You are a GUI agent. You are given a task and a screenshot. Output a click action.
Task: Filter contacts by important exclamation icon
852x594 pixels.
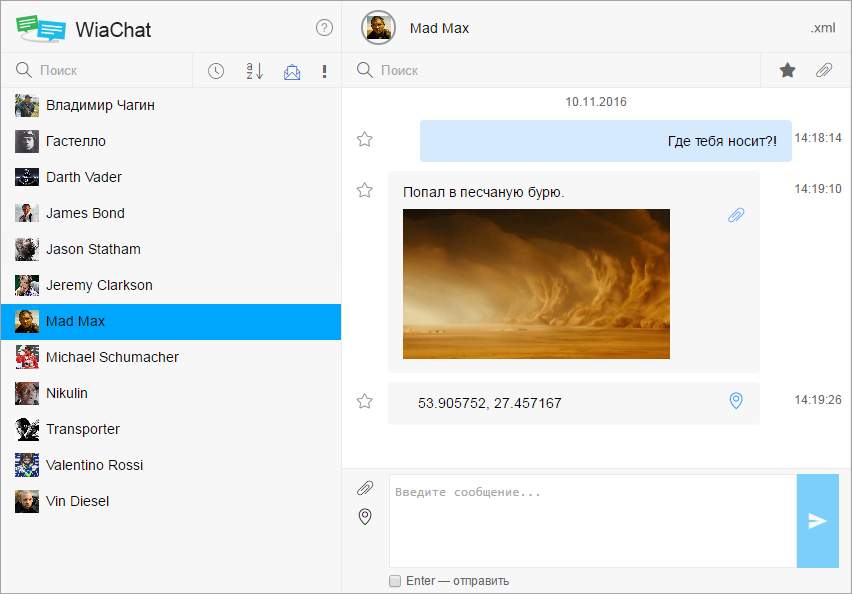(324, 71)
